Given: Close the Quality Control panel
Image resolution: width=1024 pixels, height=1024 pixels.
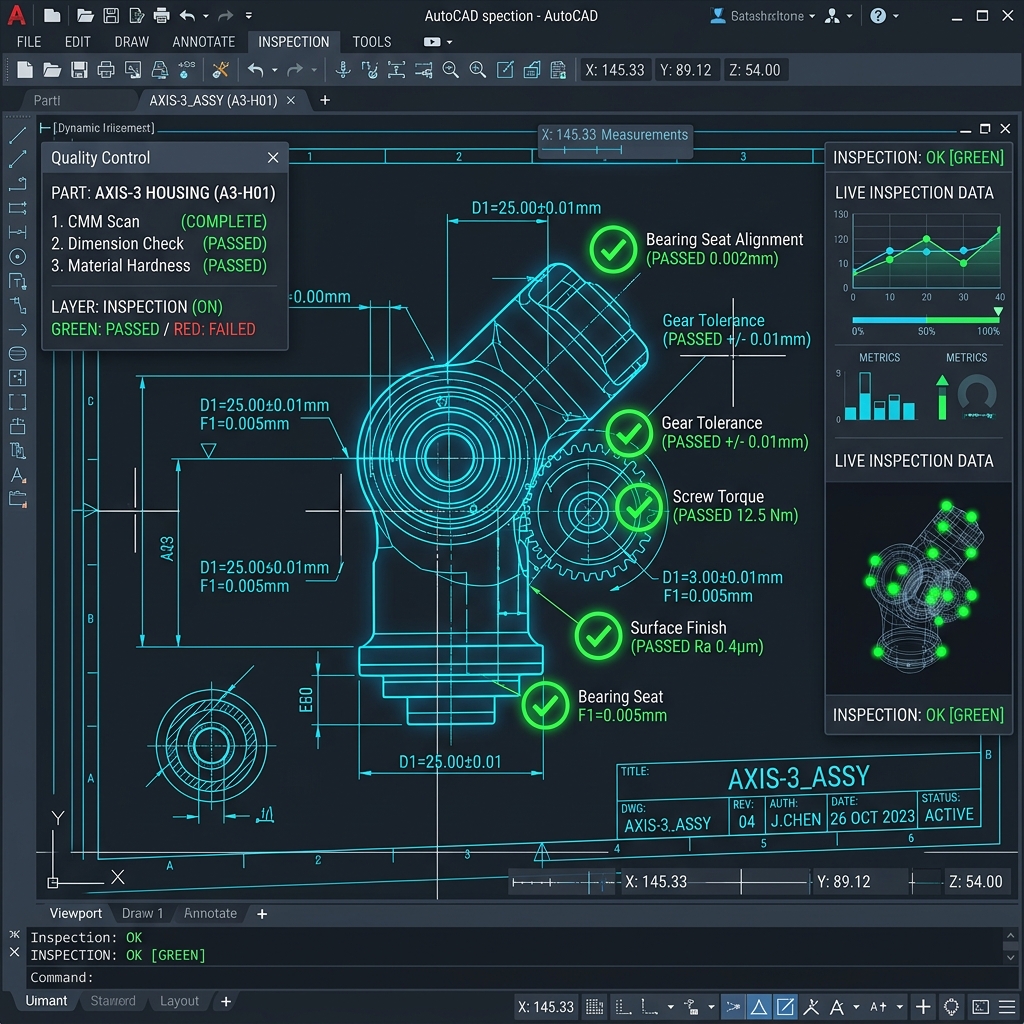Looking at the screenshot, I should point(273,157).
